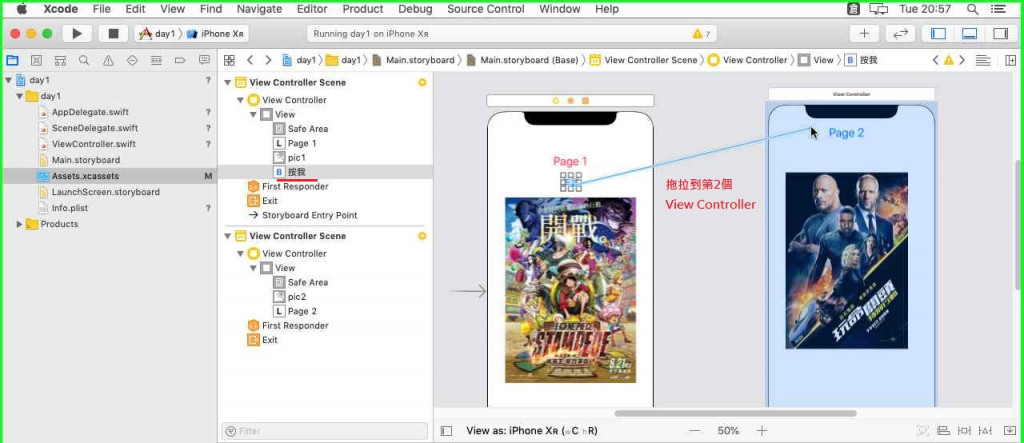
Task: Open the Product menu
Action: (363, 9)
